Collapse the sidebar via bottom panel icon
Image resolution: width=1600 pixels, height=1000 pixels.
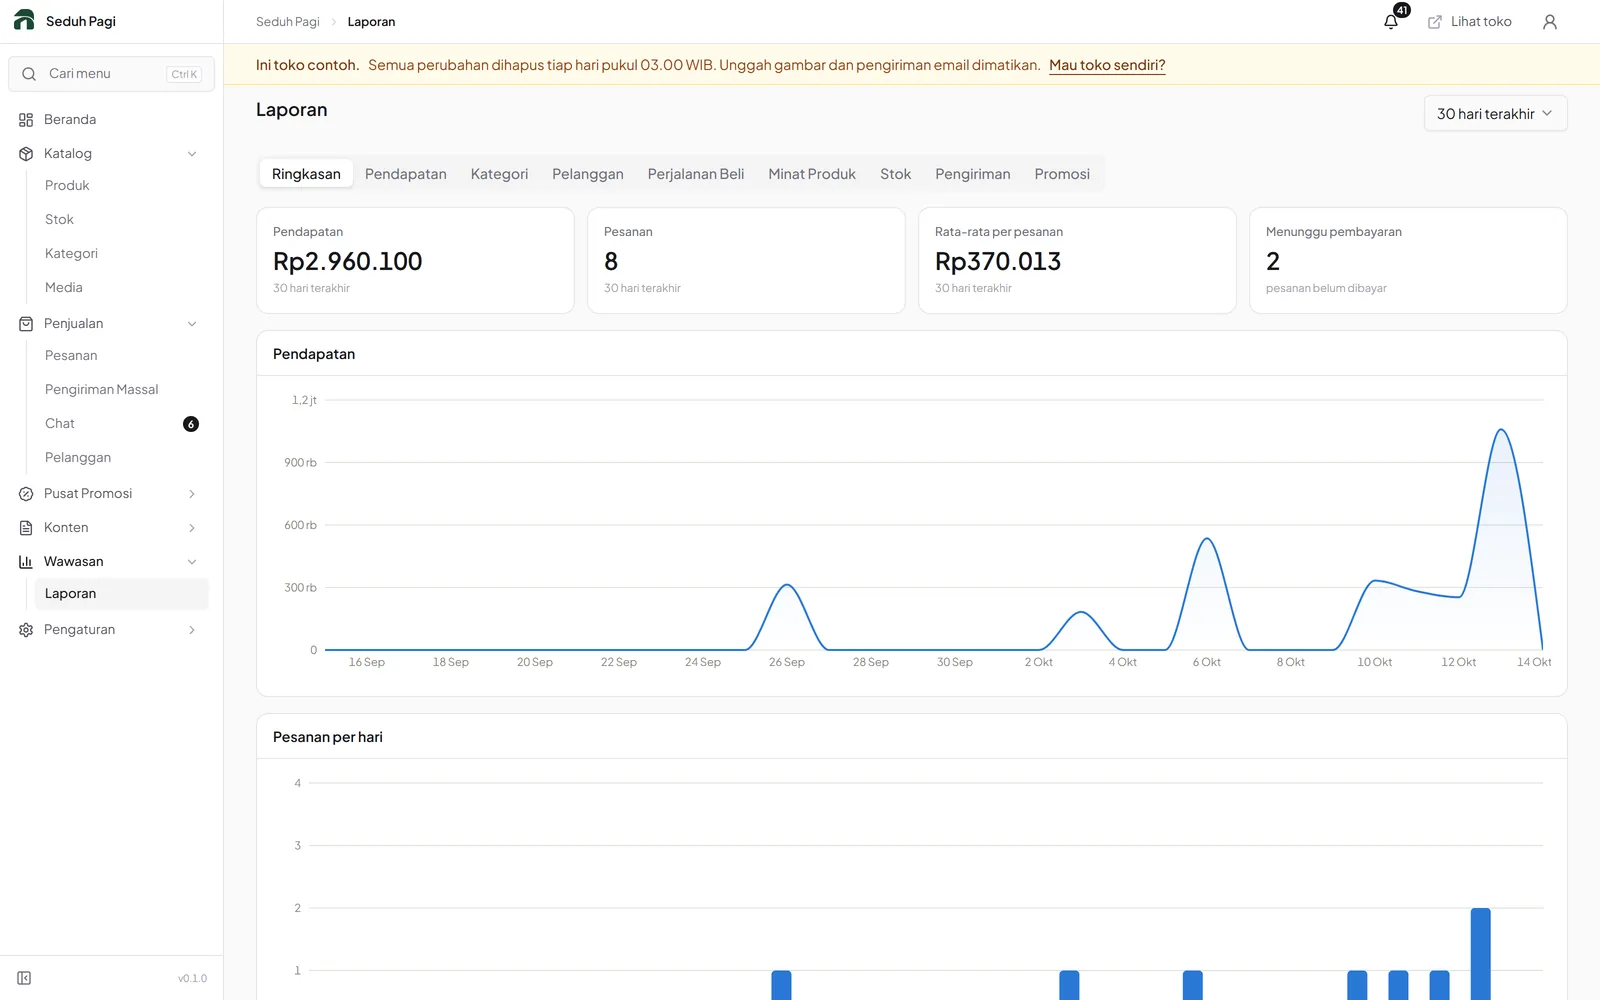[x=24, y=978]
